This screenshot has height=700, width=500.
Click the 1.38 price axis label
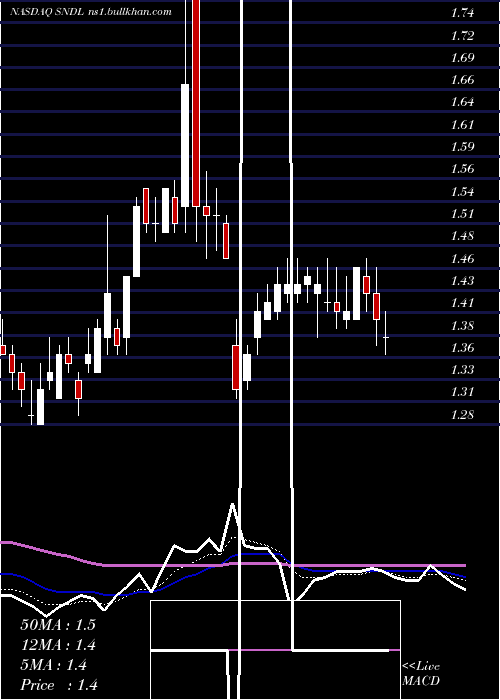point(462,325)
